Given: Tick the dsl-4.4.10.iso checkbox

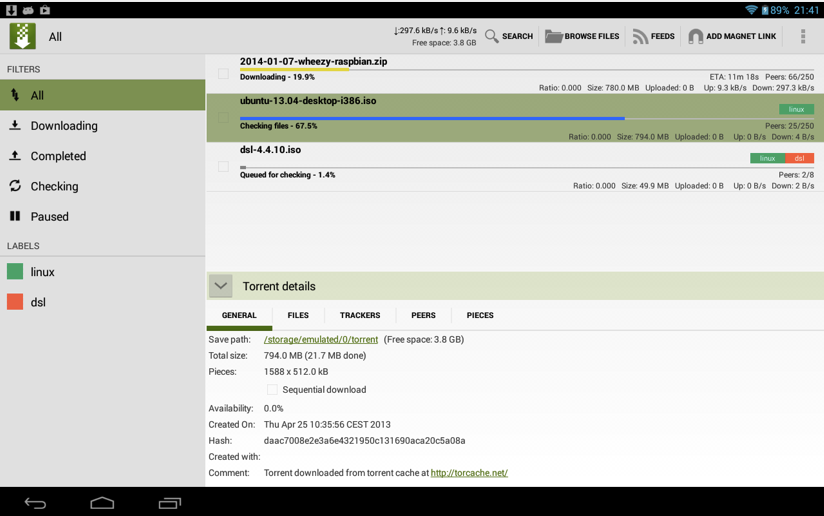Looking at the screenshot, I should point(223,167).
